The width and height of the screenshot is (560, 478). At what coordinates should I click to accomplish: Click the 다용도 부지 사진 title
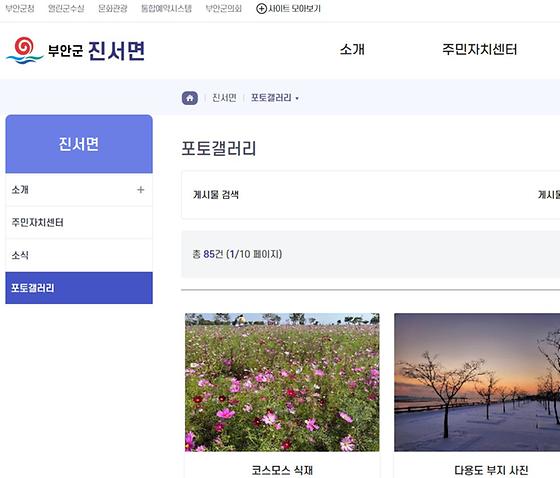click(491, 470)
